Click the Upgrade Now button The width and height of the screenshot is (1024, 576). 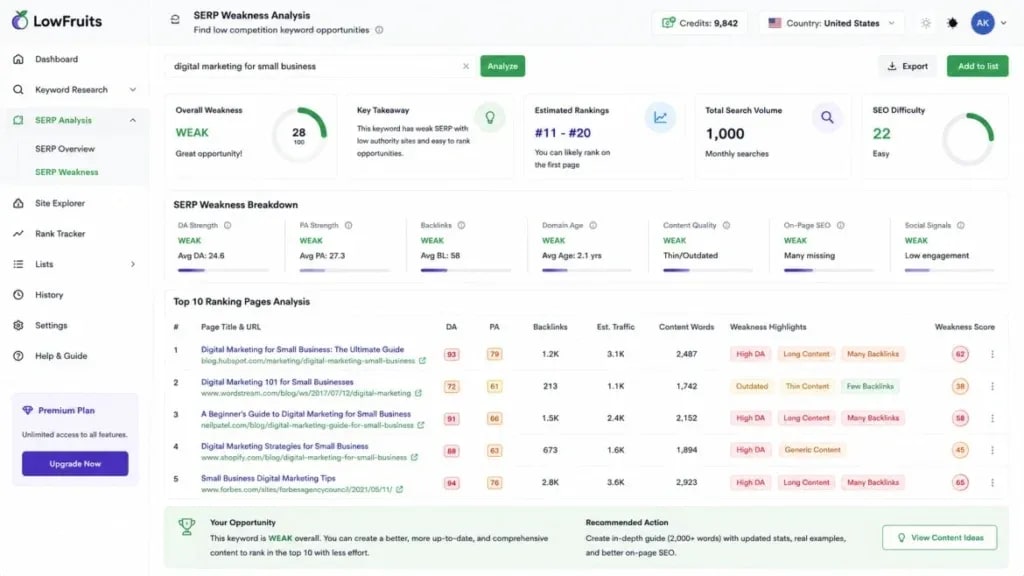(75, 464)
